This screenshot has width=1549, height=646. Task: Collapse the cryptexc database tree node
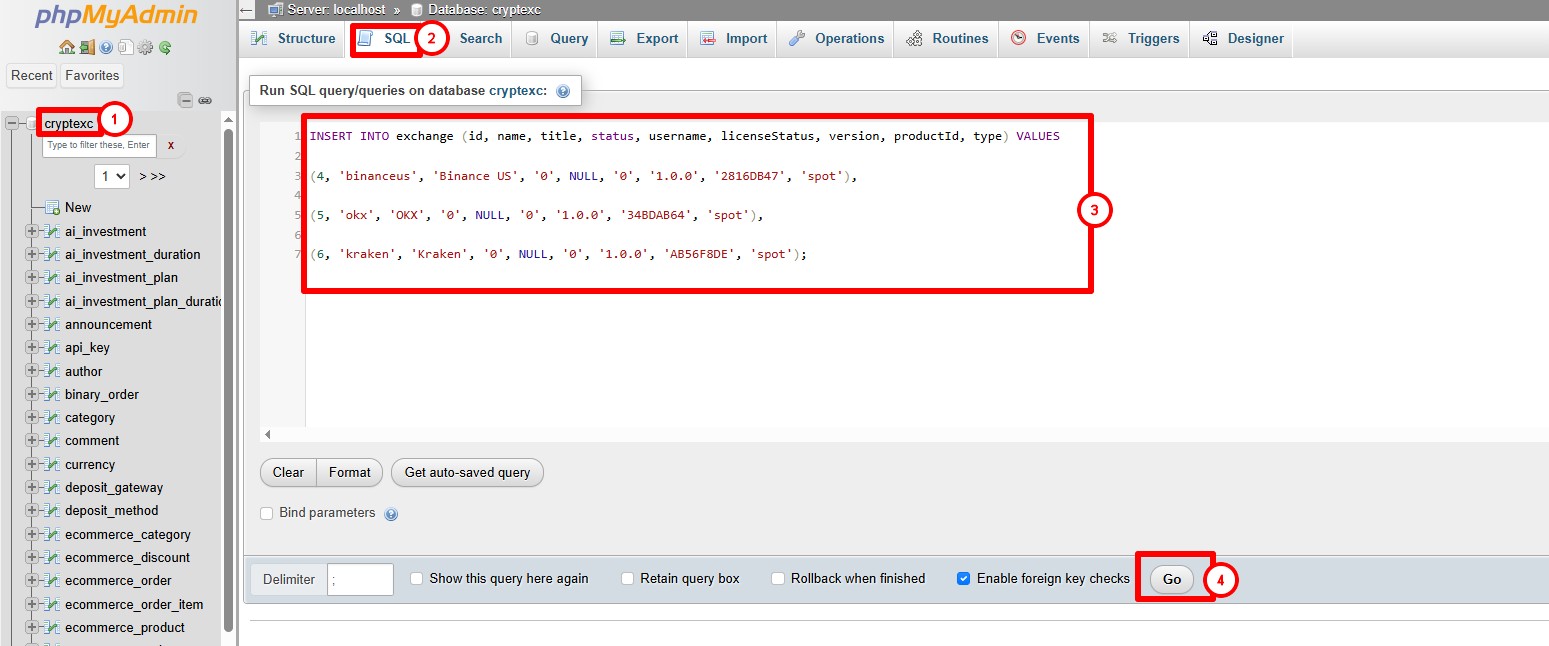(x=11, y=123)
